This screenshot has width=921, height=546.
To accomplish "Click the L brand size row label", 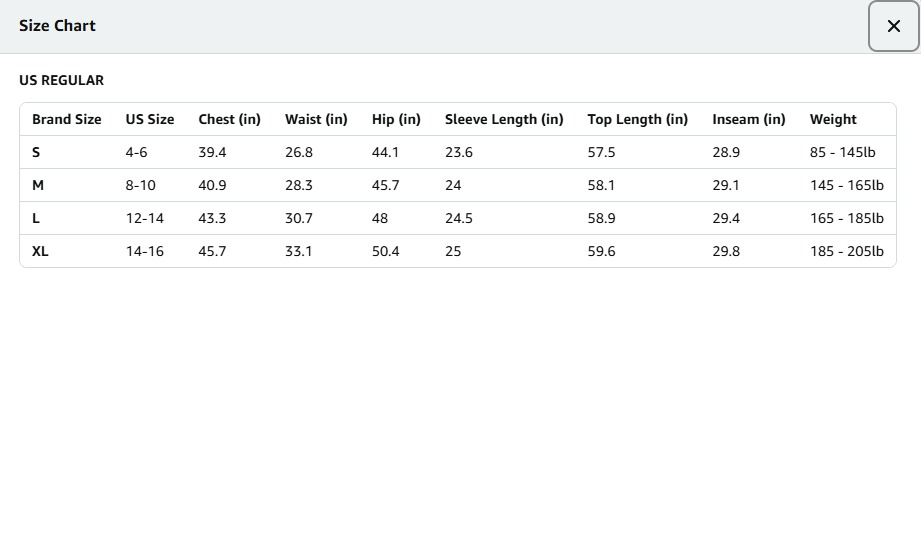I will [36, 218].
